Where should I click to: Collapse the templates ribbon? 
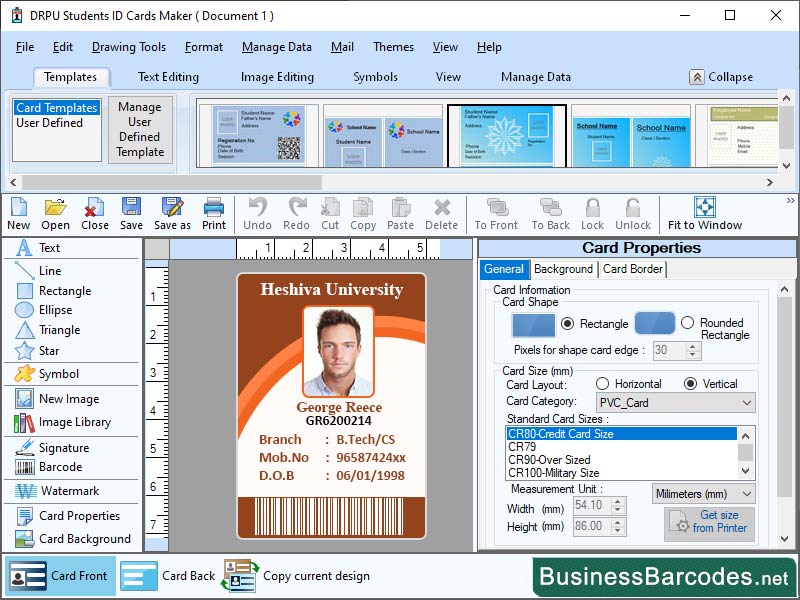tap(723, 76)
